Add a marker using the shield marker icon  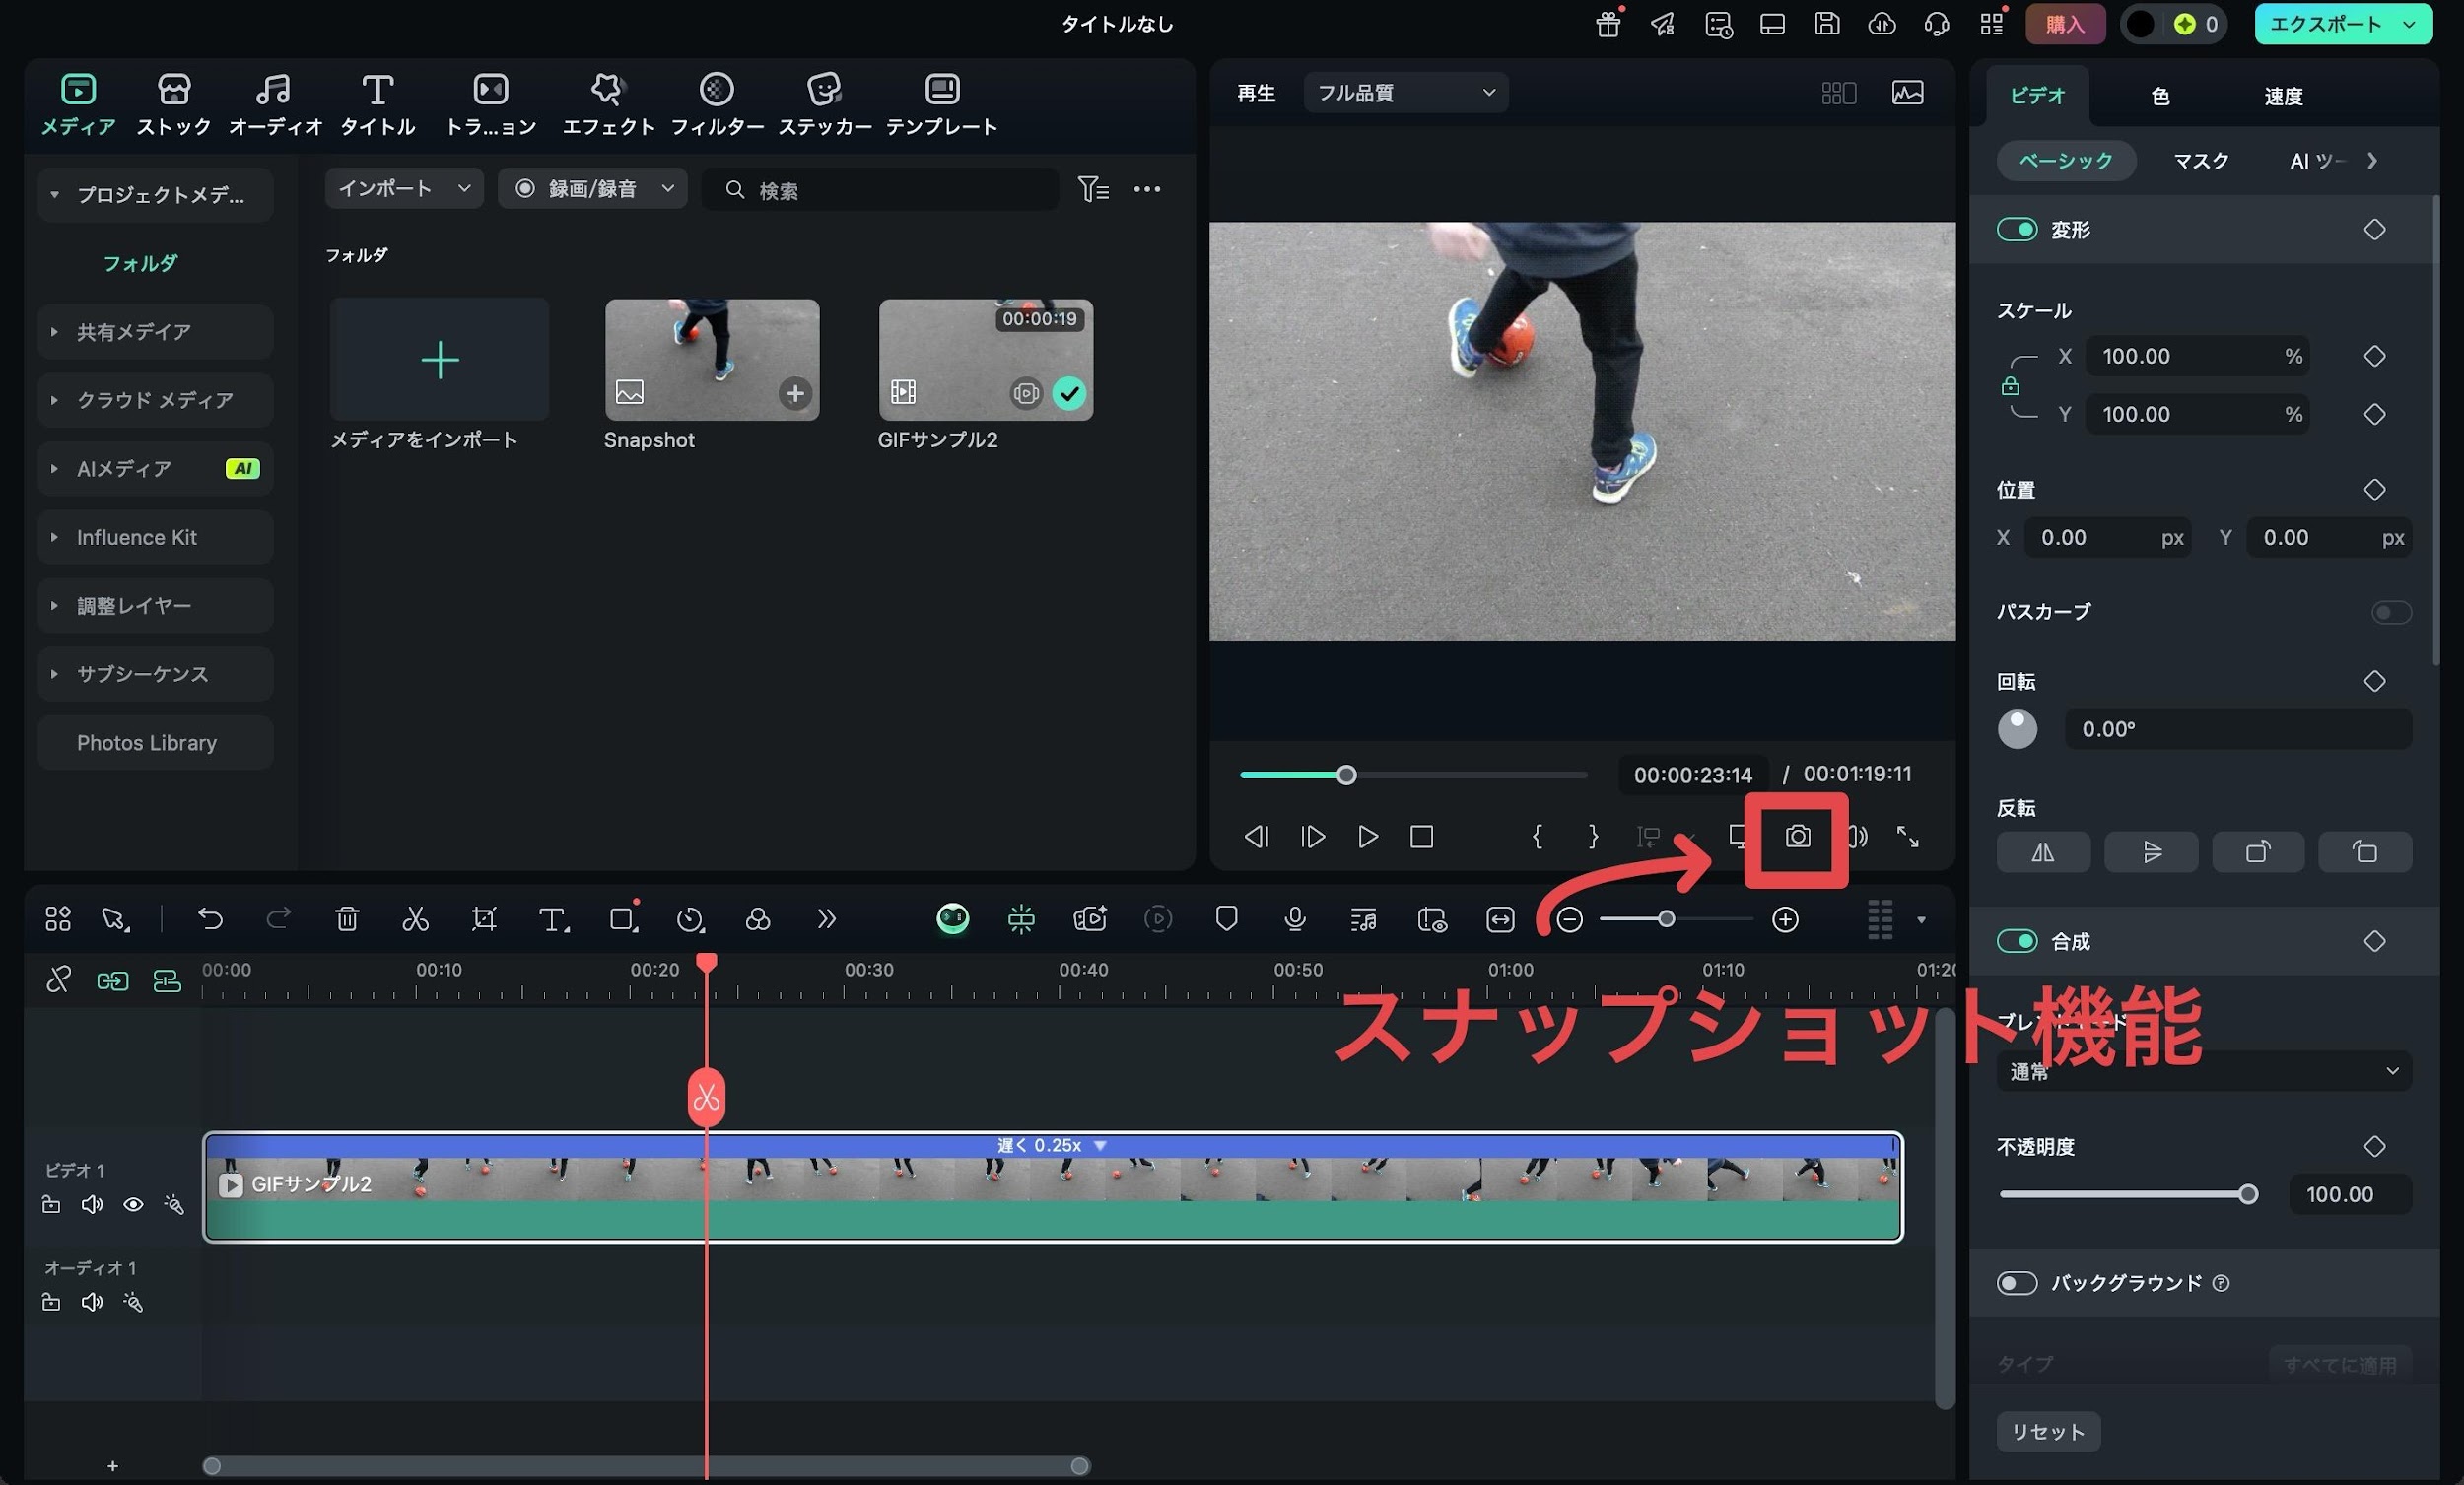coord(1226,918)
